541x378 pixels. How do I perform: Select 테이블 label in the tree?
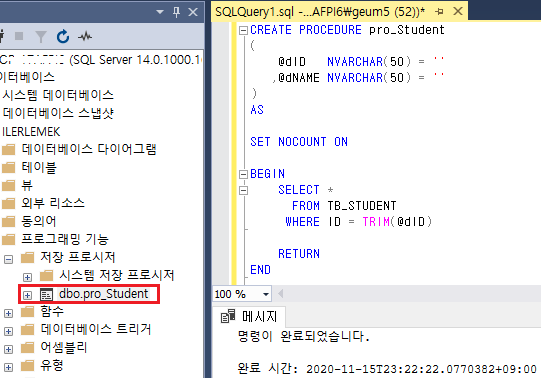(39, 167)
